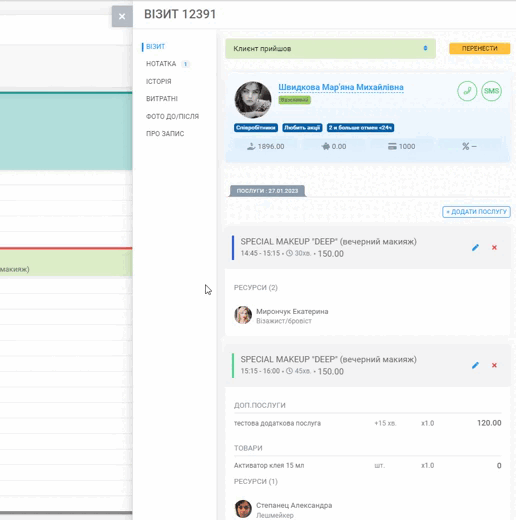This screenshot has width=516, height=520.
Task: Open the ФОТО ДО/ПІСЛЯ section
Action: tap(172, 116)
